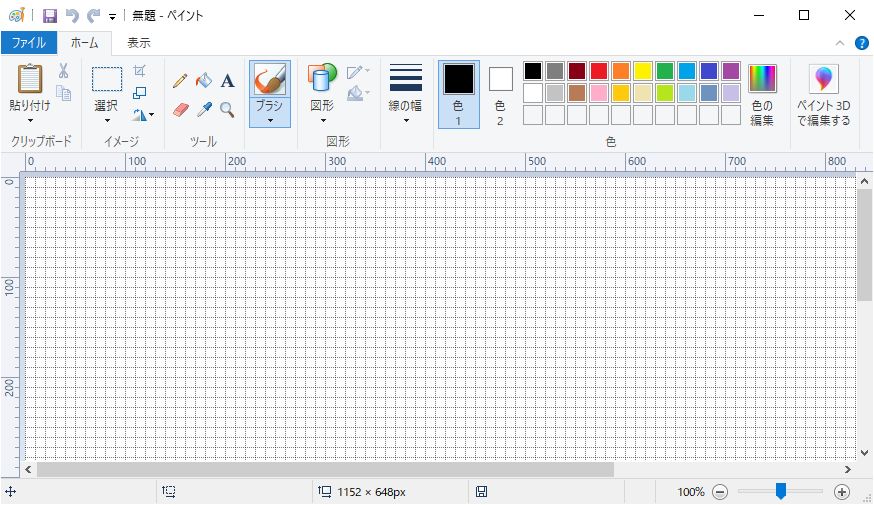This screenshot has width=874, height=505.
Task: Select the Magnifier tool
Action: pos(227,109)
